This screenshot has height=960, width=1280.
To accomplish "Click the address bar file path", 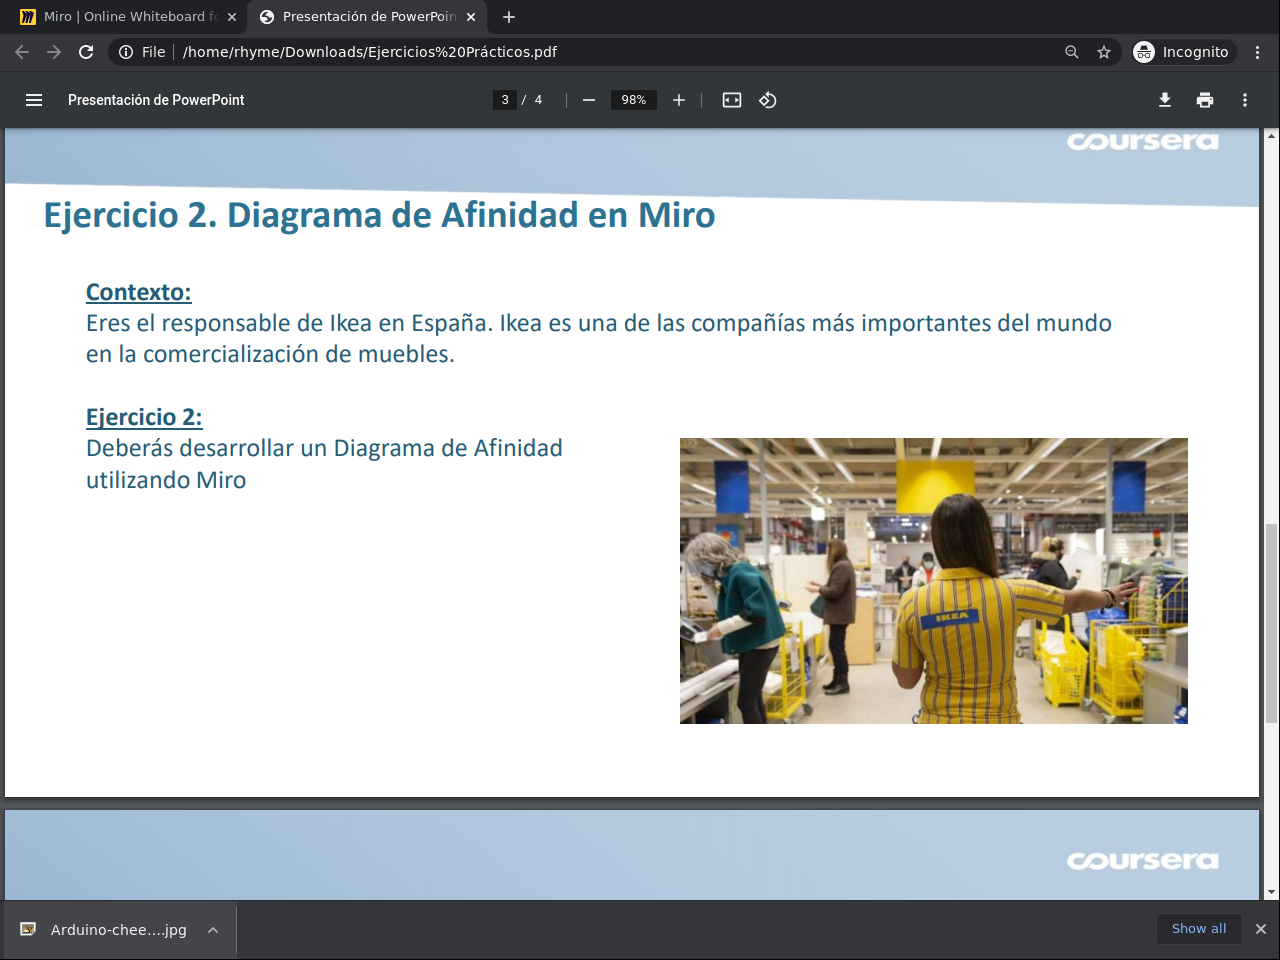I will click(x=370, y=52).
